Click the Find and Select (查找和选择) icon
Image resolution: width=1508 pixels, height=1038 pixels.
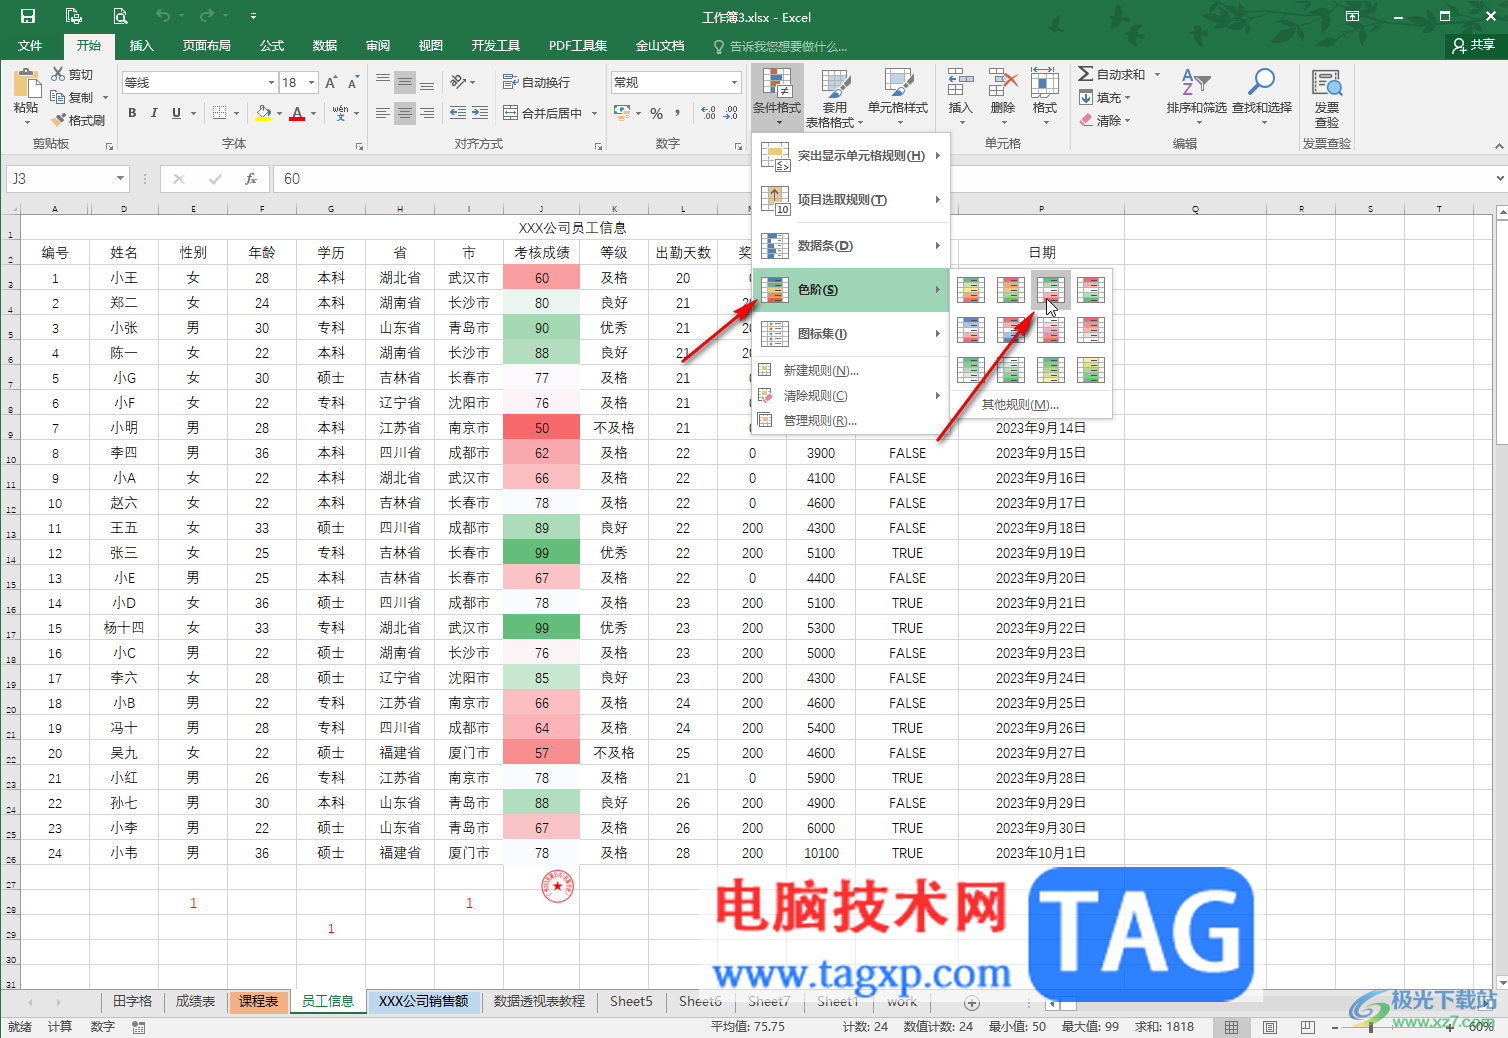click(x=1261, y=83)
